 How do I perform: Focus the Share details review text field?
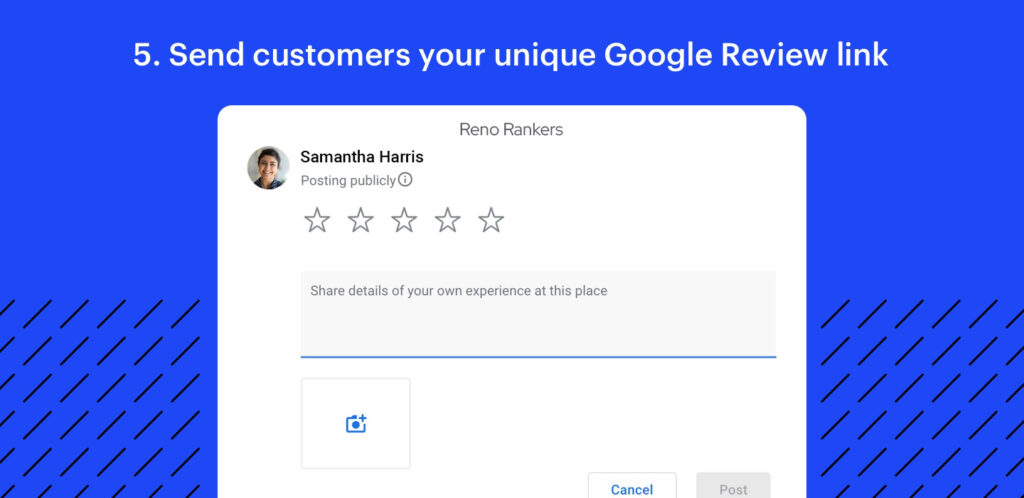pyautogui.click(x=538, y=314)
